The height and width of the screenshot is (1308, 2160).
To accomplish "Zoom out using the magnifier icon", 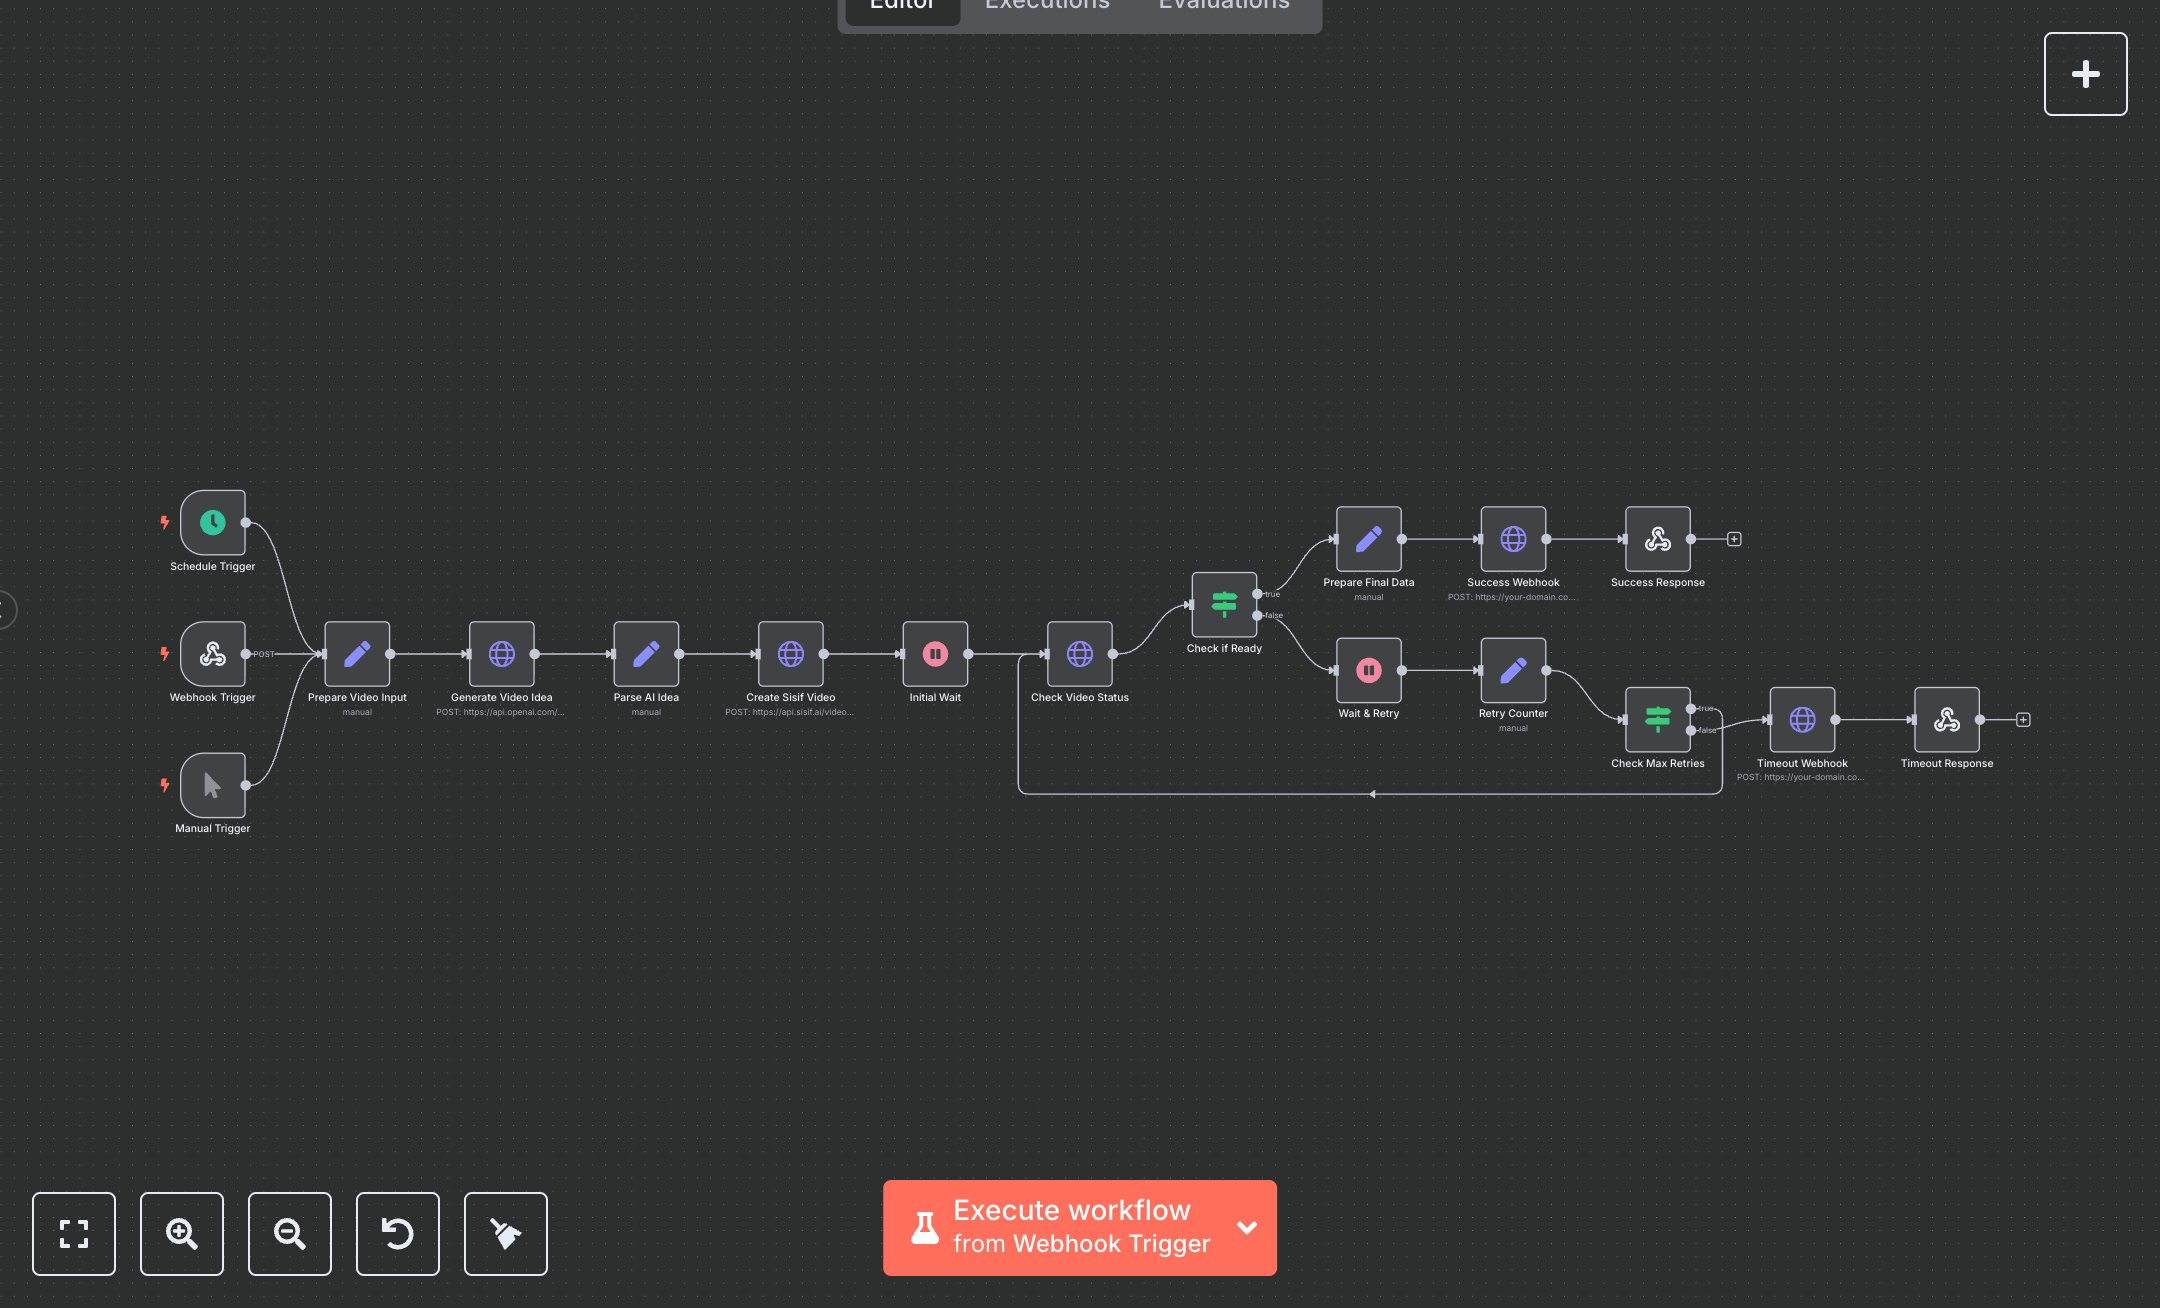I will 289,1234.
